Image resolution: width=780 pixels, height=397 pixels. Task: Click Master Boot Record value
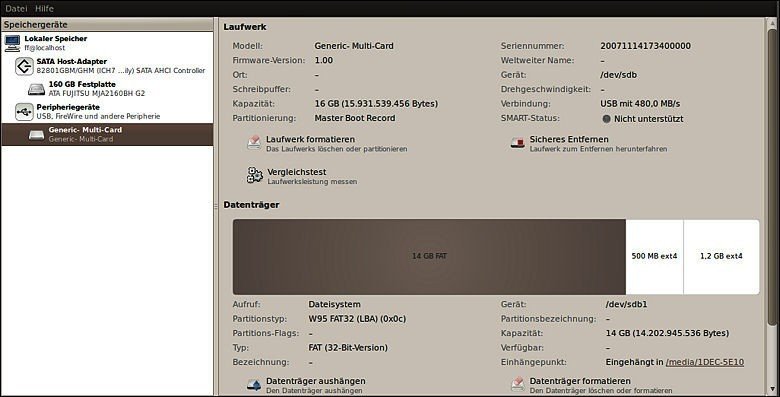(x=355, y=118)
